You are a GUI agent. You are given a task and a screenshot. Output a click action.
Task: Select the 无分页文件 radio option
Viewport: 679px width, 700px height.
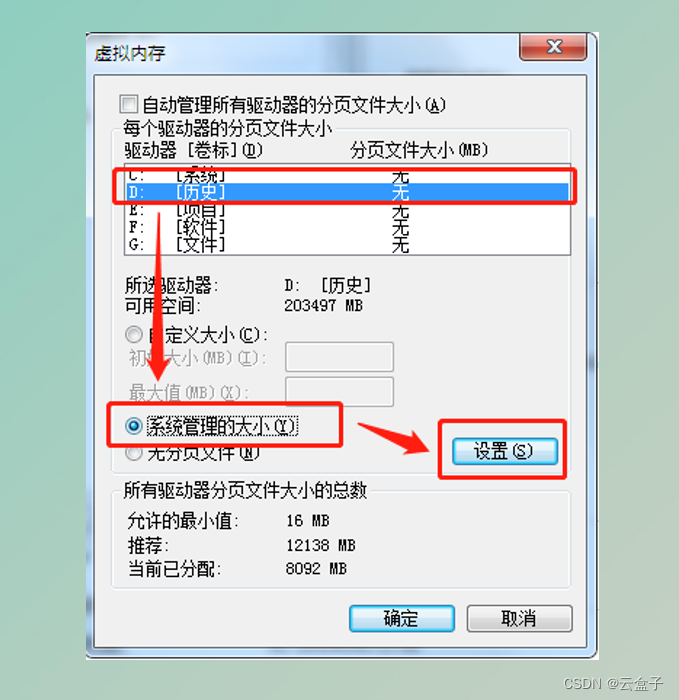[134, 453]
